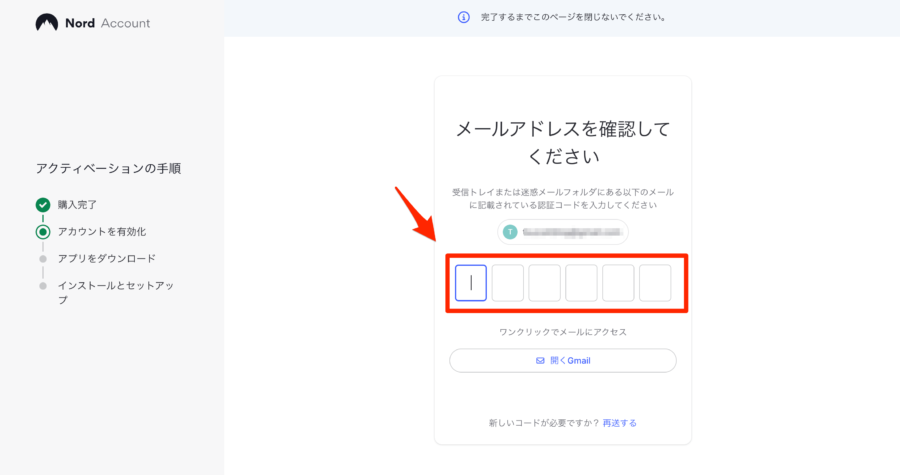The height and width of the screenshot is (475, 900).
Task: Click the fourth verification code box
Action: click(581, 283)
